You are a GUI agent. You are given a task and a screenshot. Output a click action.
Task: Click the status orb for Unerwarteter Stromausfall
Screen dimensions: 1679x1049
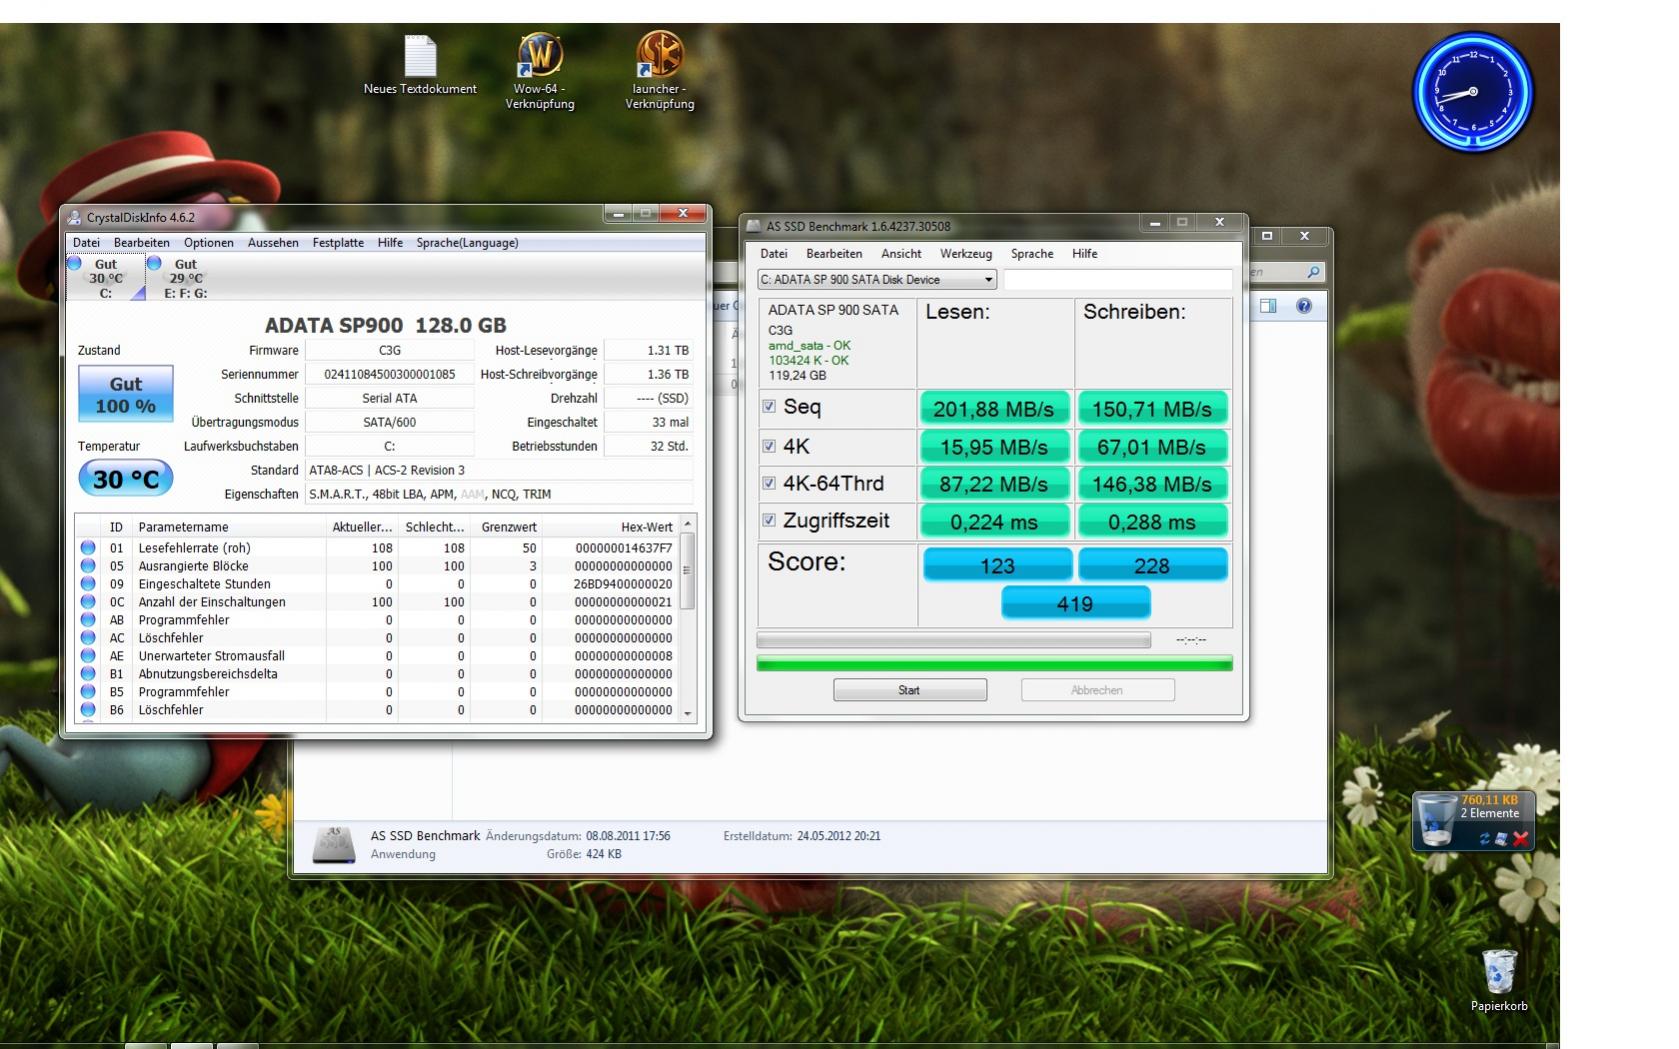coord(88,656)
